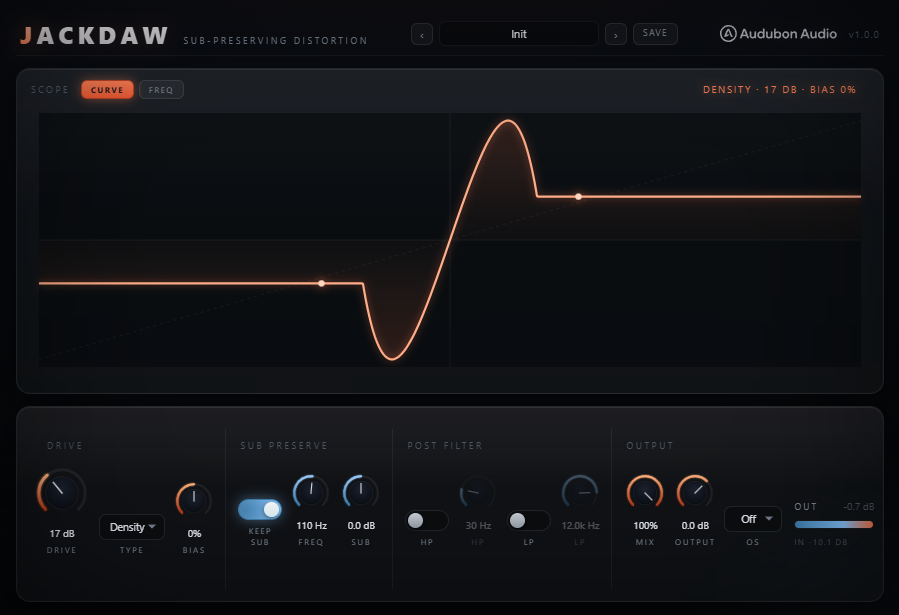Open the Density type dropdown
This screenshot has height=615, width=899.
click(x=132, y=527)
